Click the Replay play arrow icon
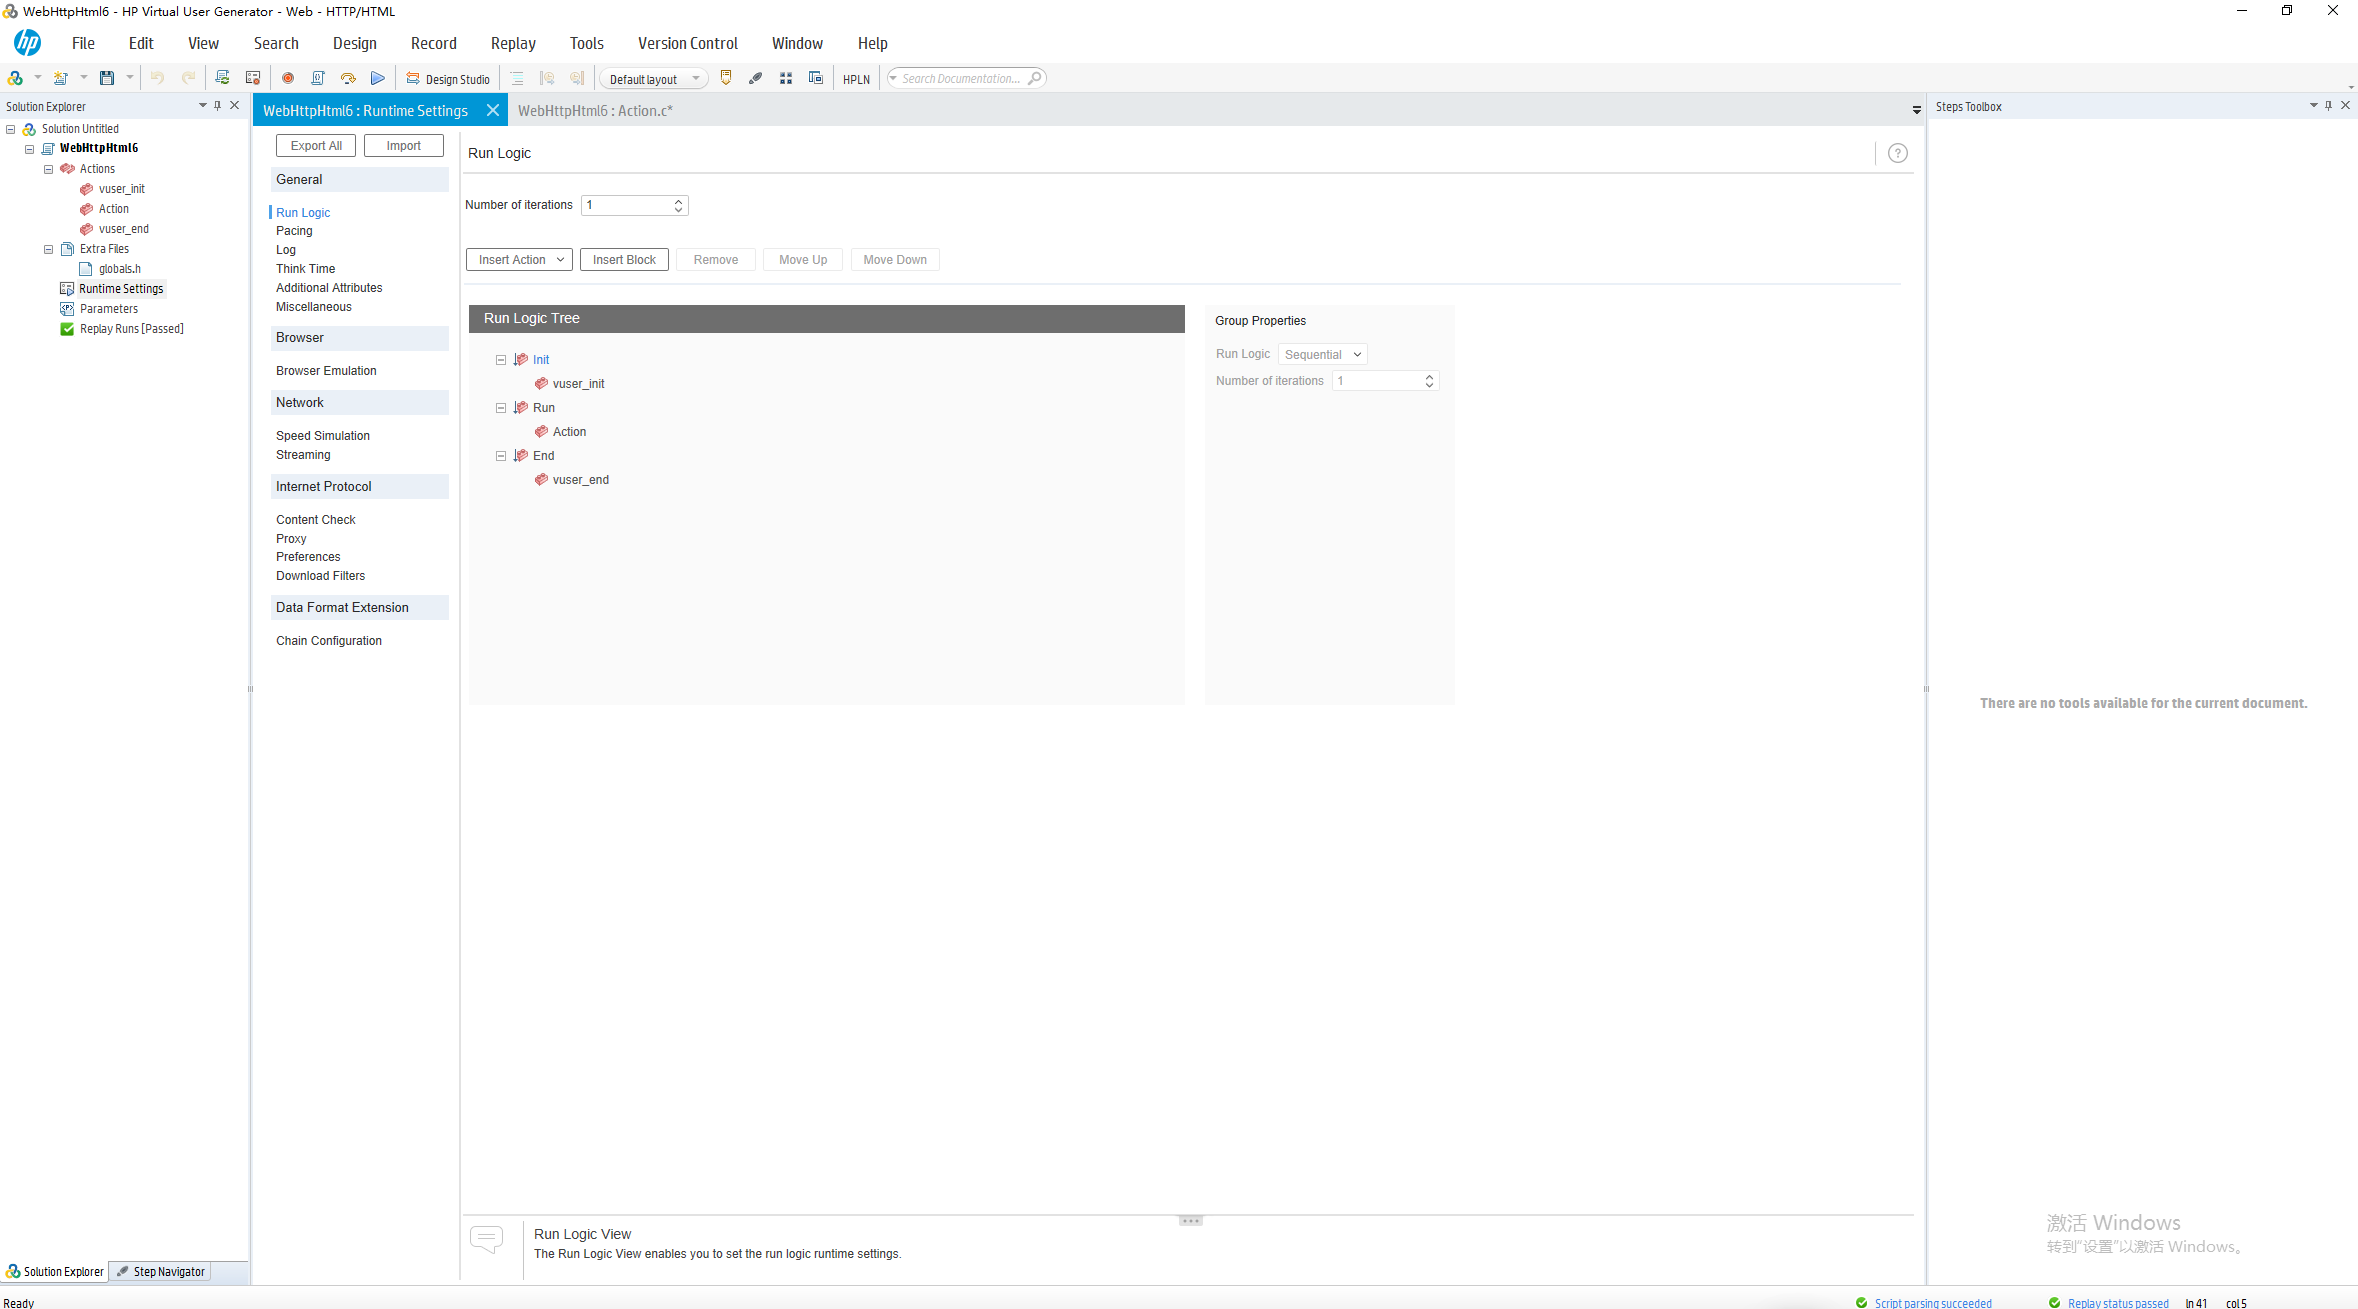The height and width of the screenshot is (1309, 2358). tap(377, 78)
